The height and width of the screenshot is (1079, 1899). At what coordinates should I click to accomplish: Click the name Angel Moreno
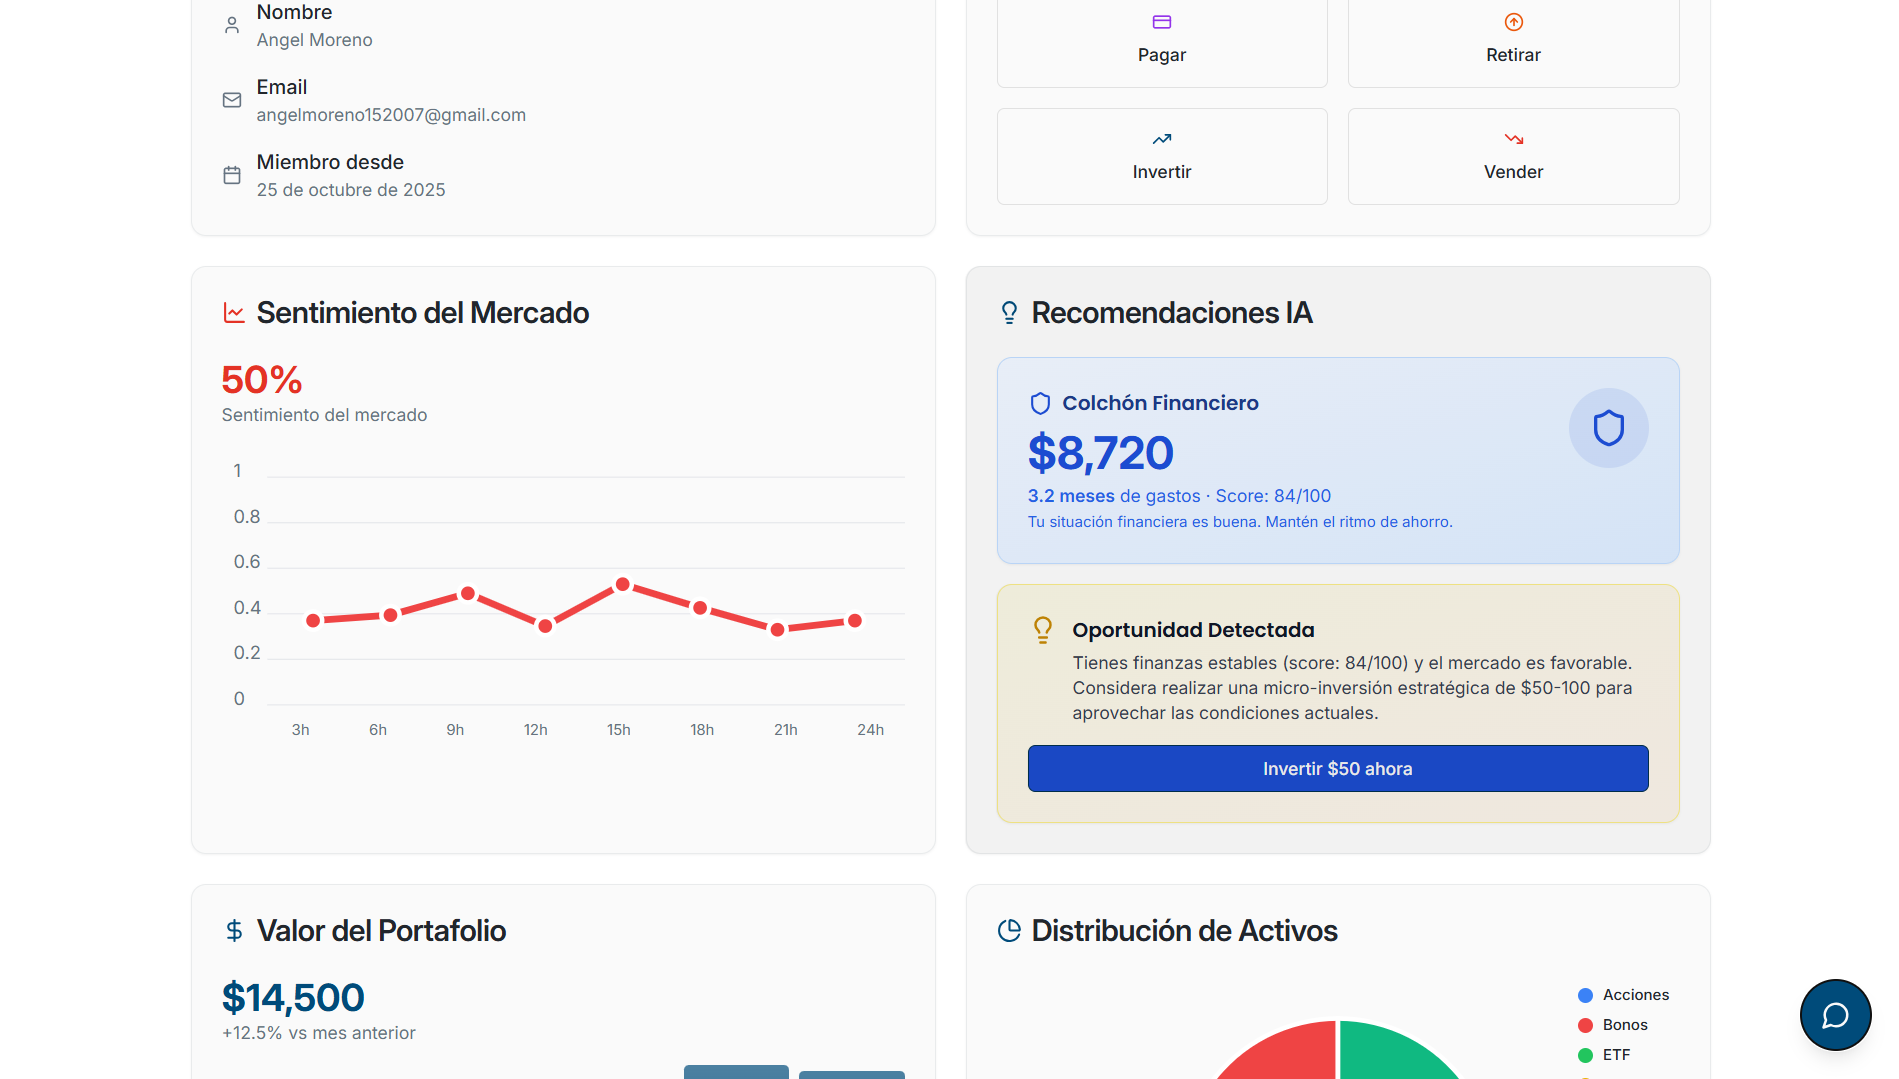coord(314,40)
